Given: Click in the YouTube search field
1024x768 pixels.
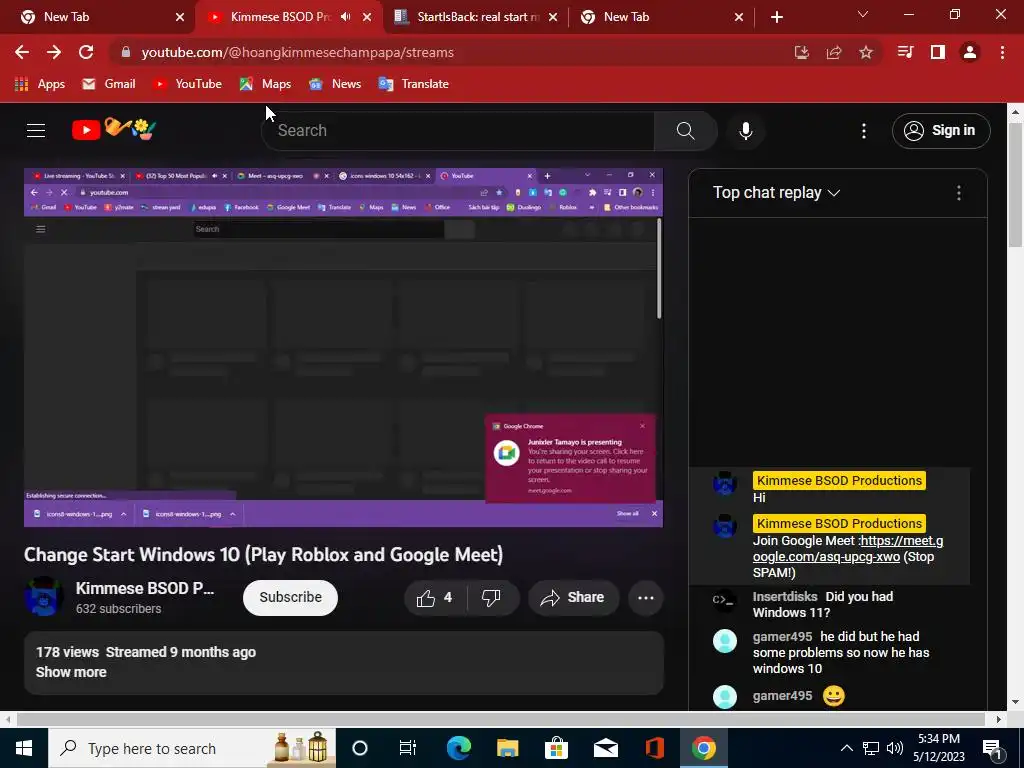Looking at the screenshot, I should click(457, 131).
